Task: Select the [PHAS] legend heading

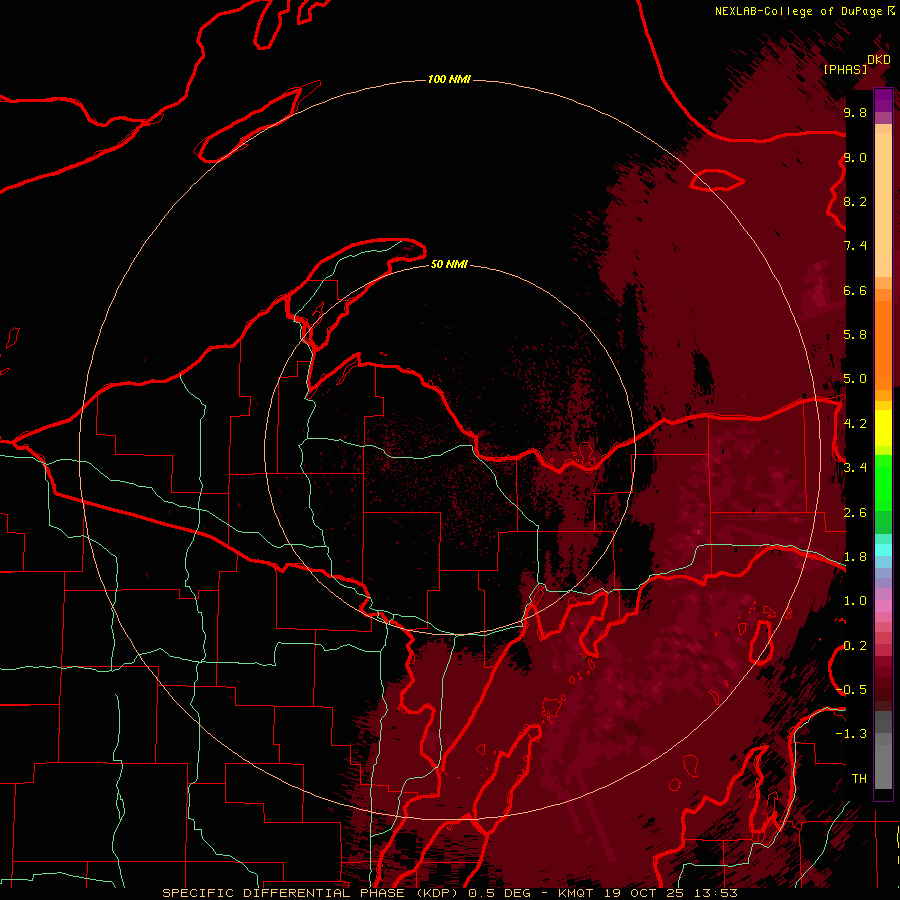Action: (x=845, y=69)
